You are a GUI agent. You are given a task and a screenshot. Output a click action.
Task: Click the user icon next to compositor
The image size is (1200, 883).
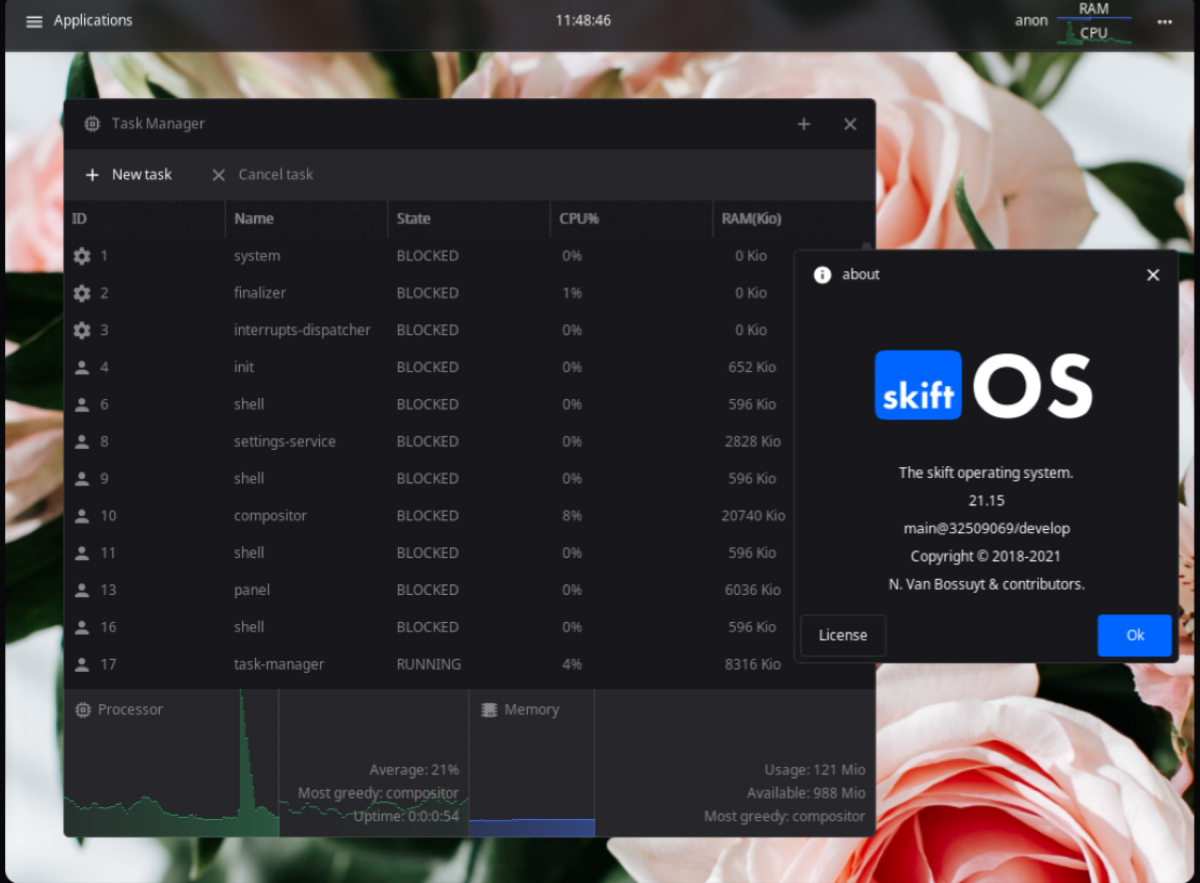[83, 515]
